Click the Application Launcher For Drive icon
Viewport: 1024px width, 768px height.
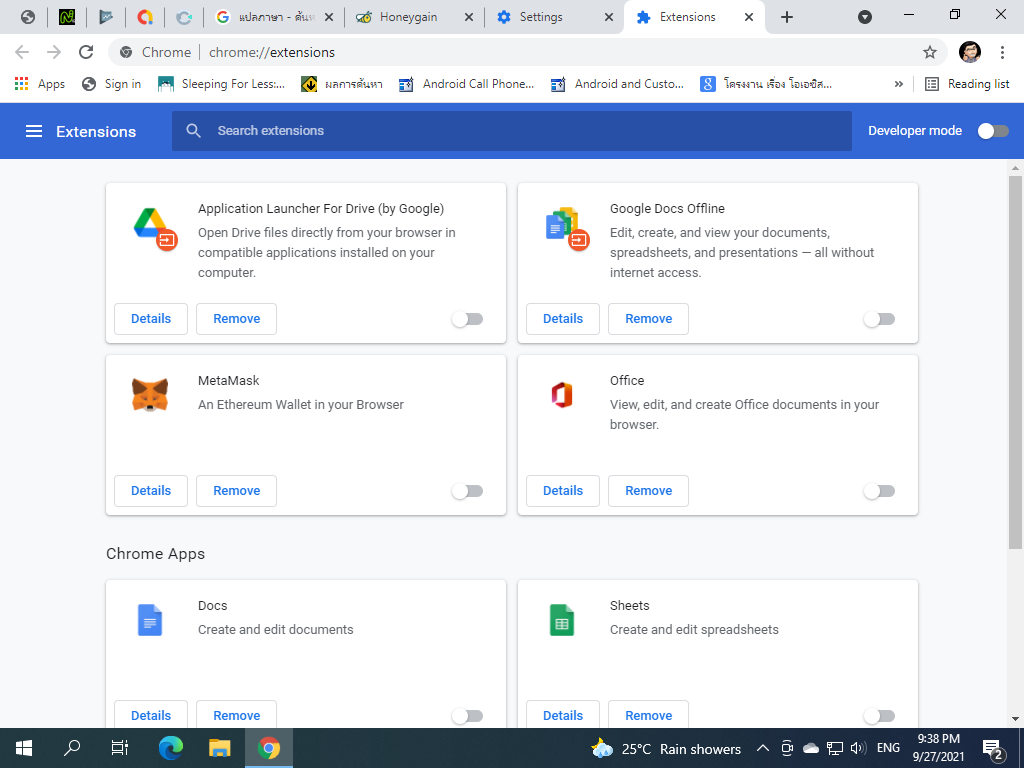click(x=155, y=229)
